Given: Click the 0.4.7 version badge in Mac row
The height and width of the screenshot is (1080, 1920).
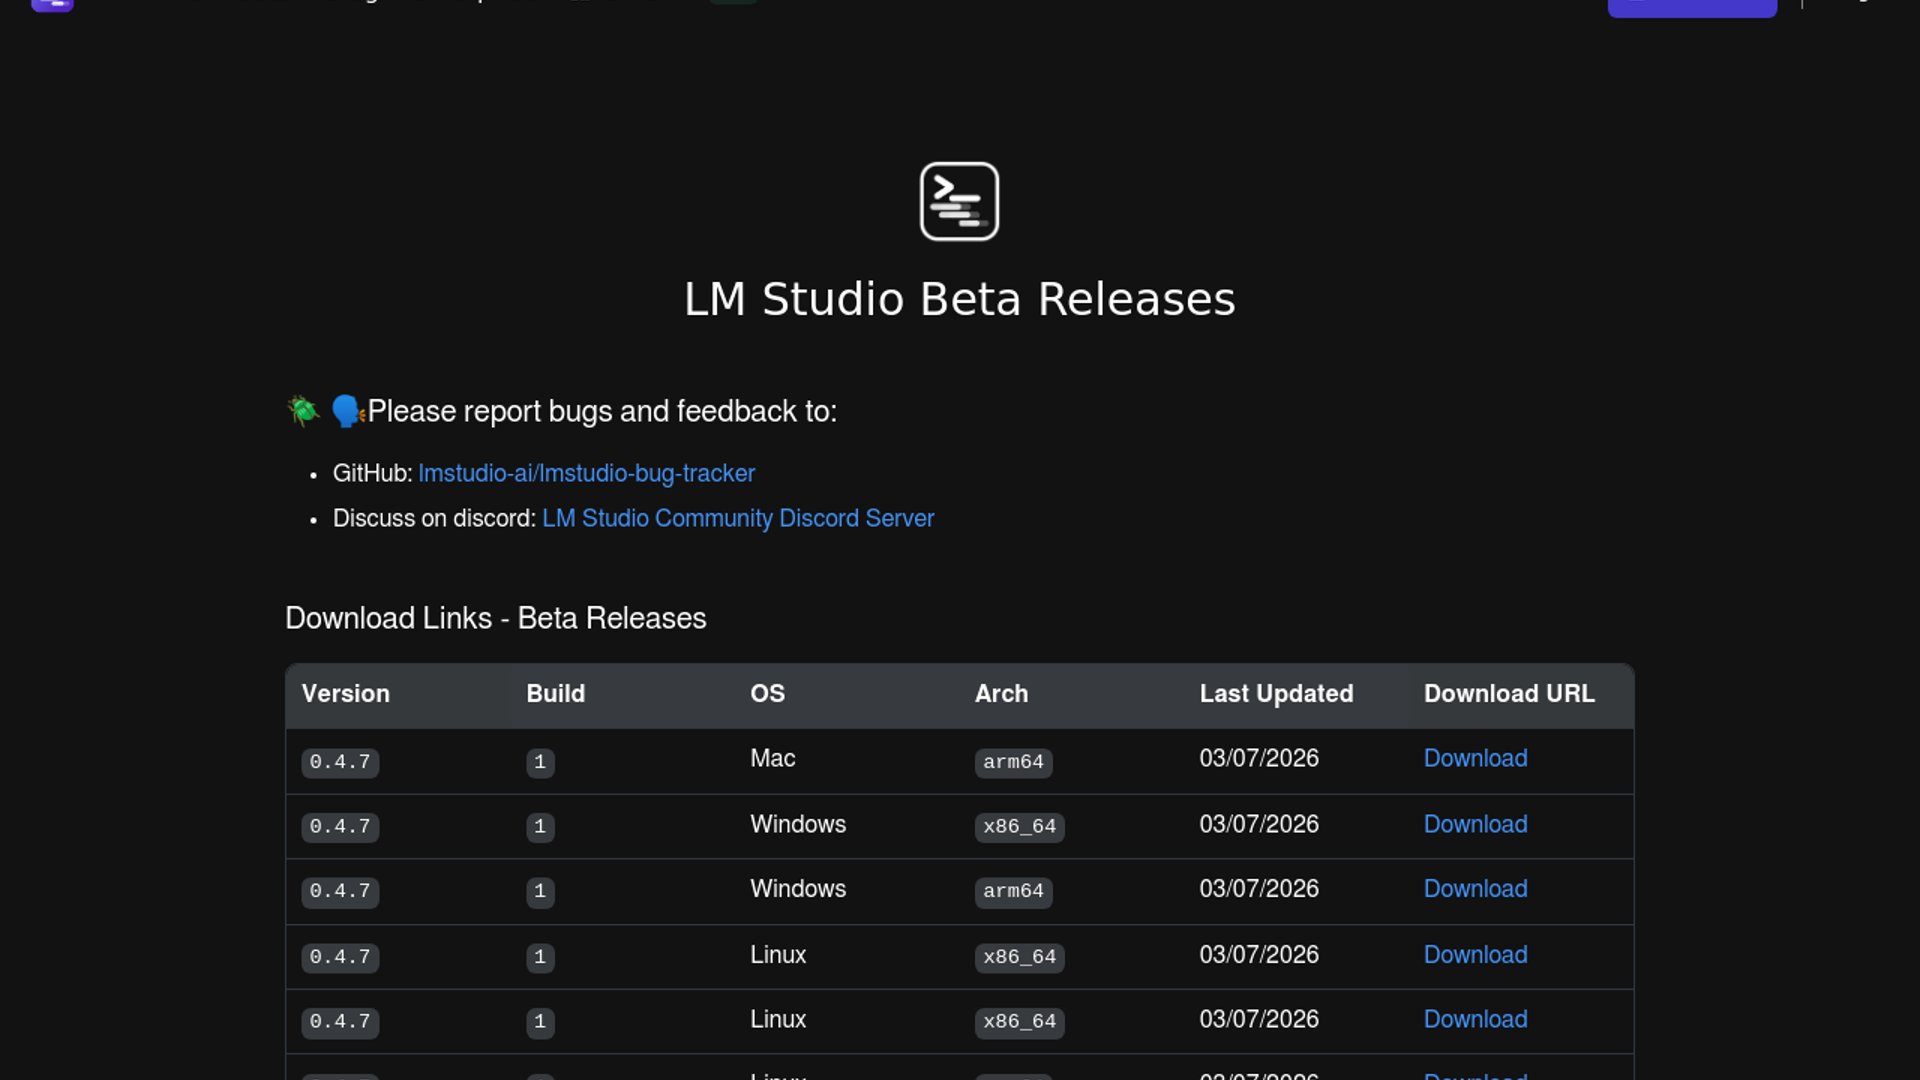Looking at the screenshot, I should (340, 762).
